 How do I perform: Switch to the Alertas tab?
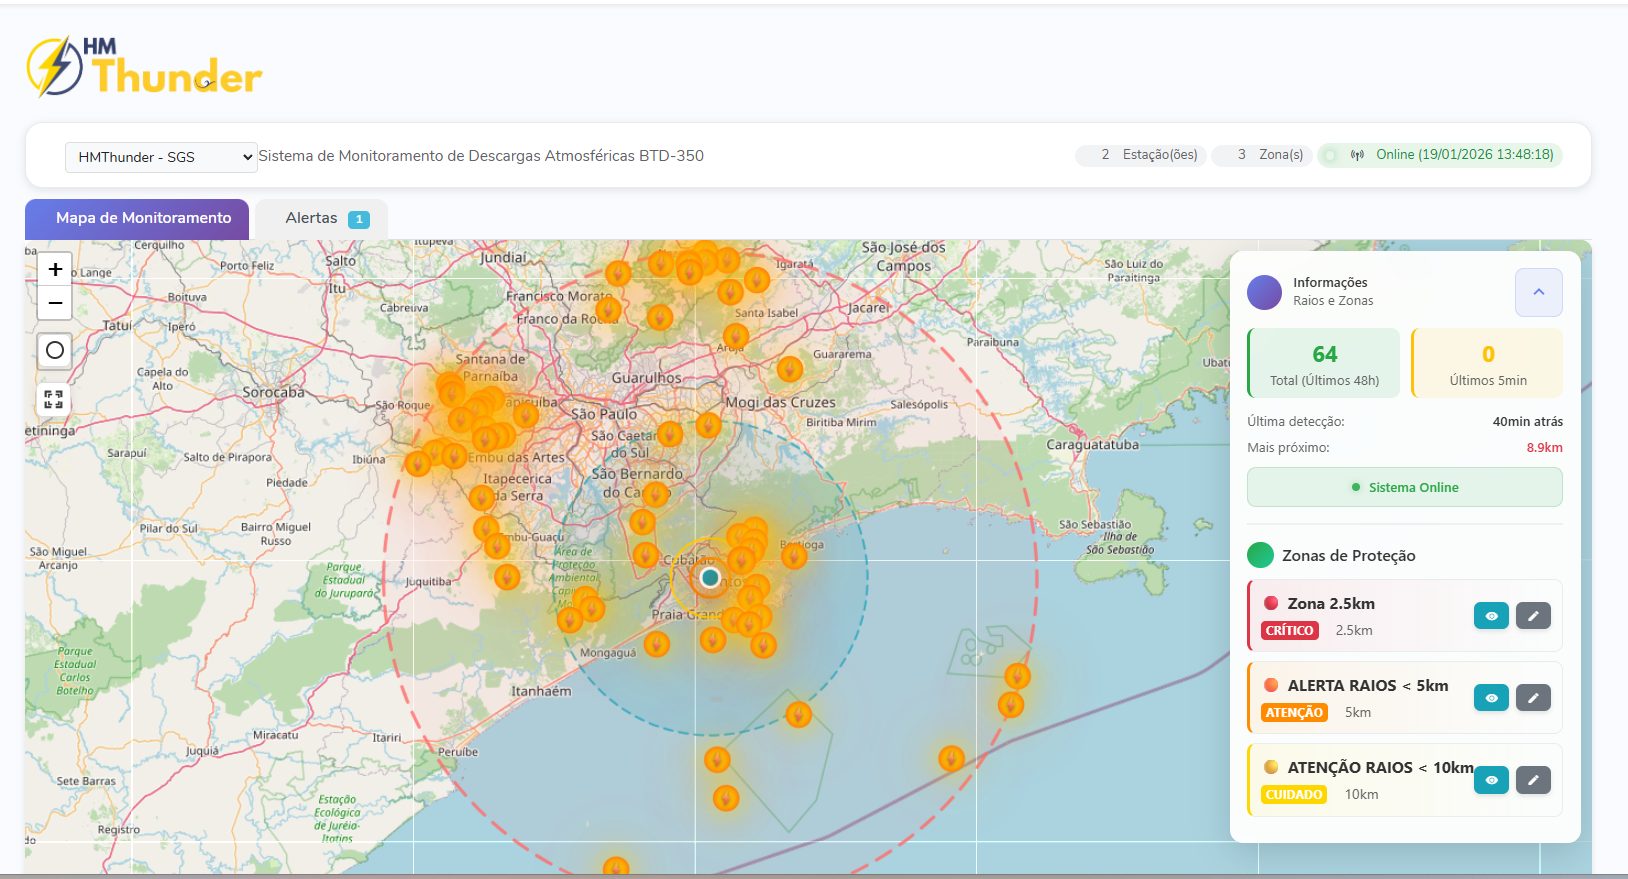coord(322,219)
